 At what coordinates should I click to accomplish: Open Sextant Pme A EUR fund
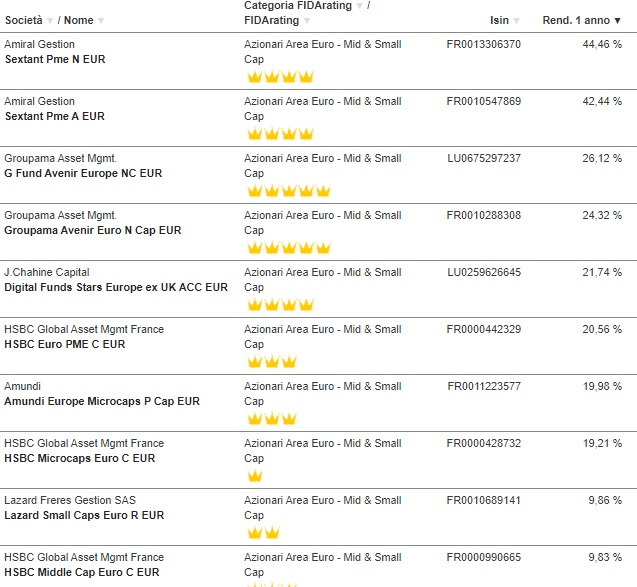tap(54, 116)
